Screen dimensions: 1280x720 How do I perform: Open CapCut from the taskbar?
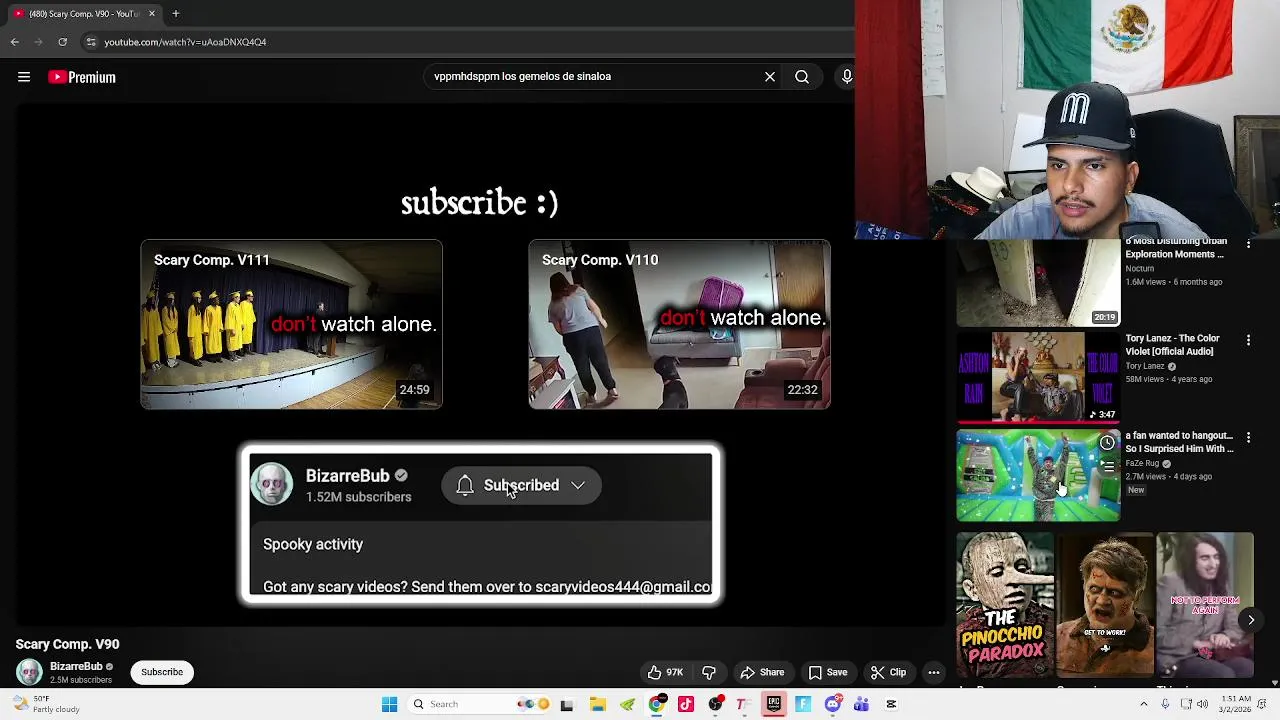tap(891, 704)
